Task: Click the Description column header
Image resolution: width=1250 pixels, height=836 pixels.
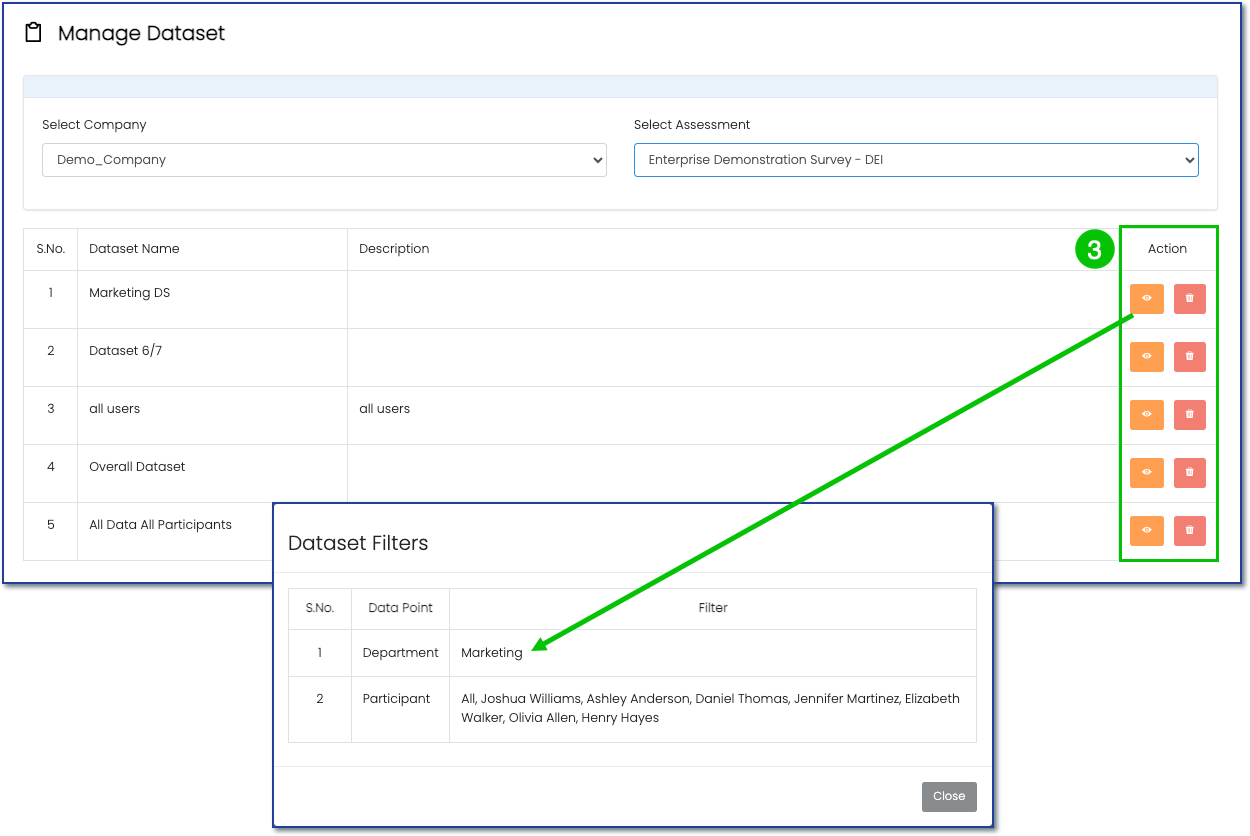Action: (394, 249)
